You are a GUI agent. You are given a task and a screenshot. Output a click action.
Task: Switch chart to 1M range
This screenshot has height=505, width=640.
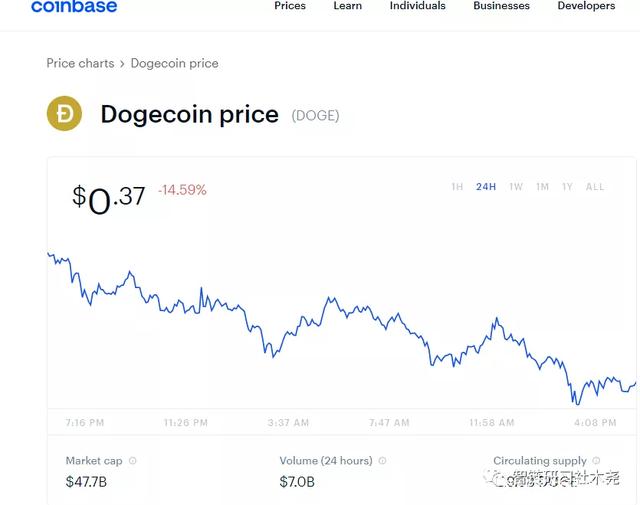click(542, 187)
